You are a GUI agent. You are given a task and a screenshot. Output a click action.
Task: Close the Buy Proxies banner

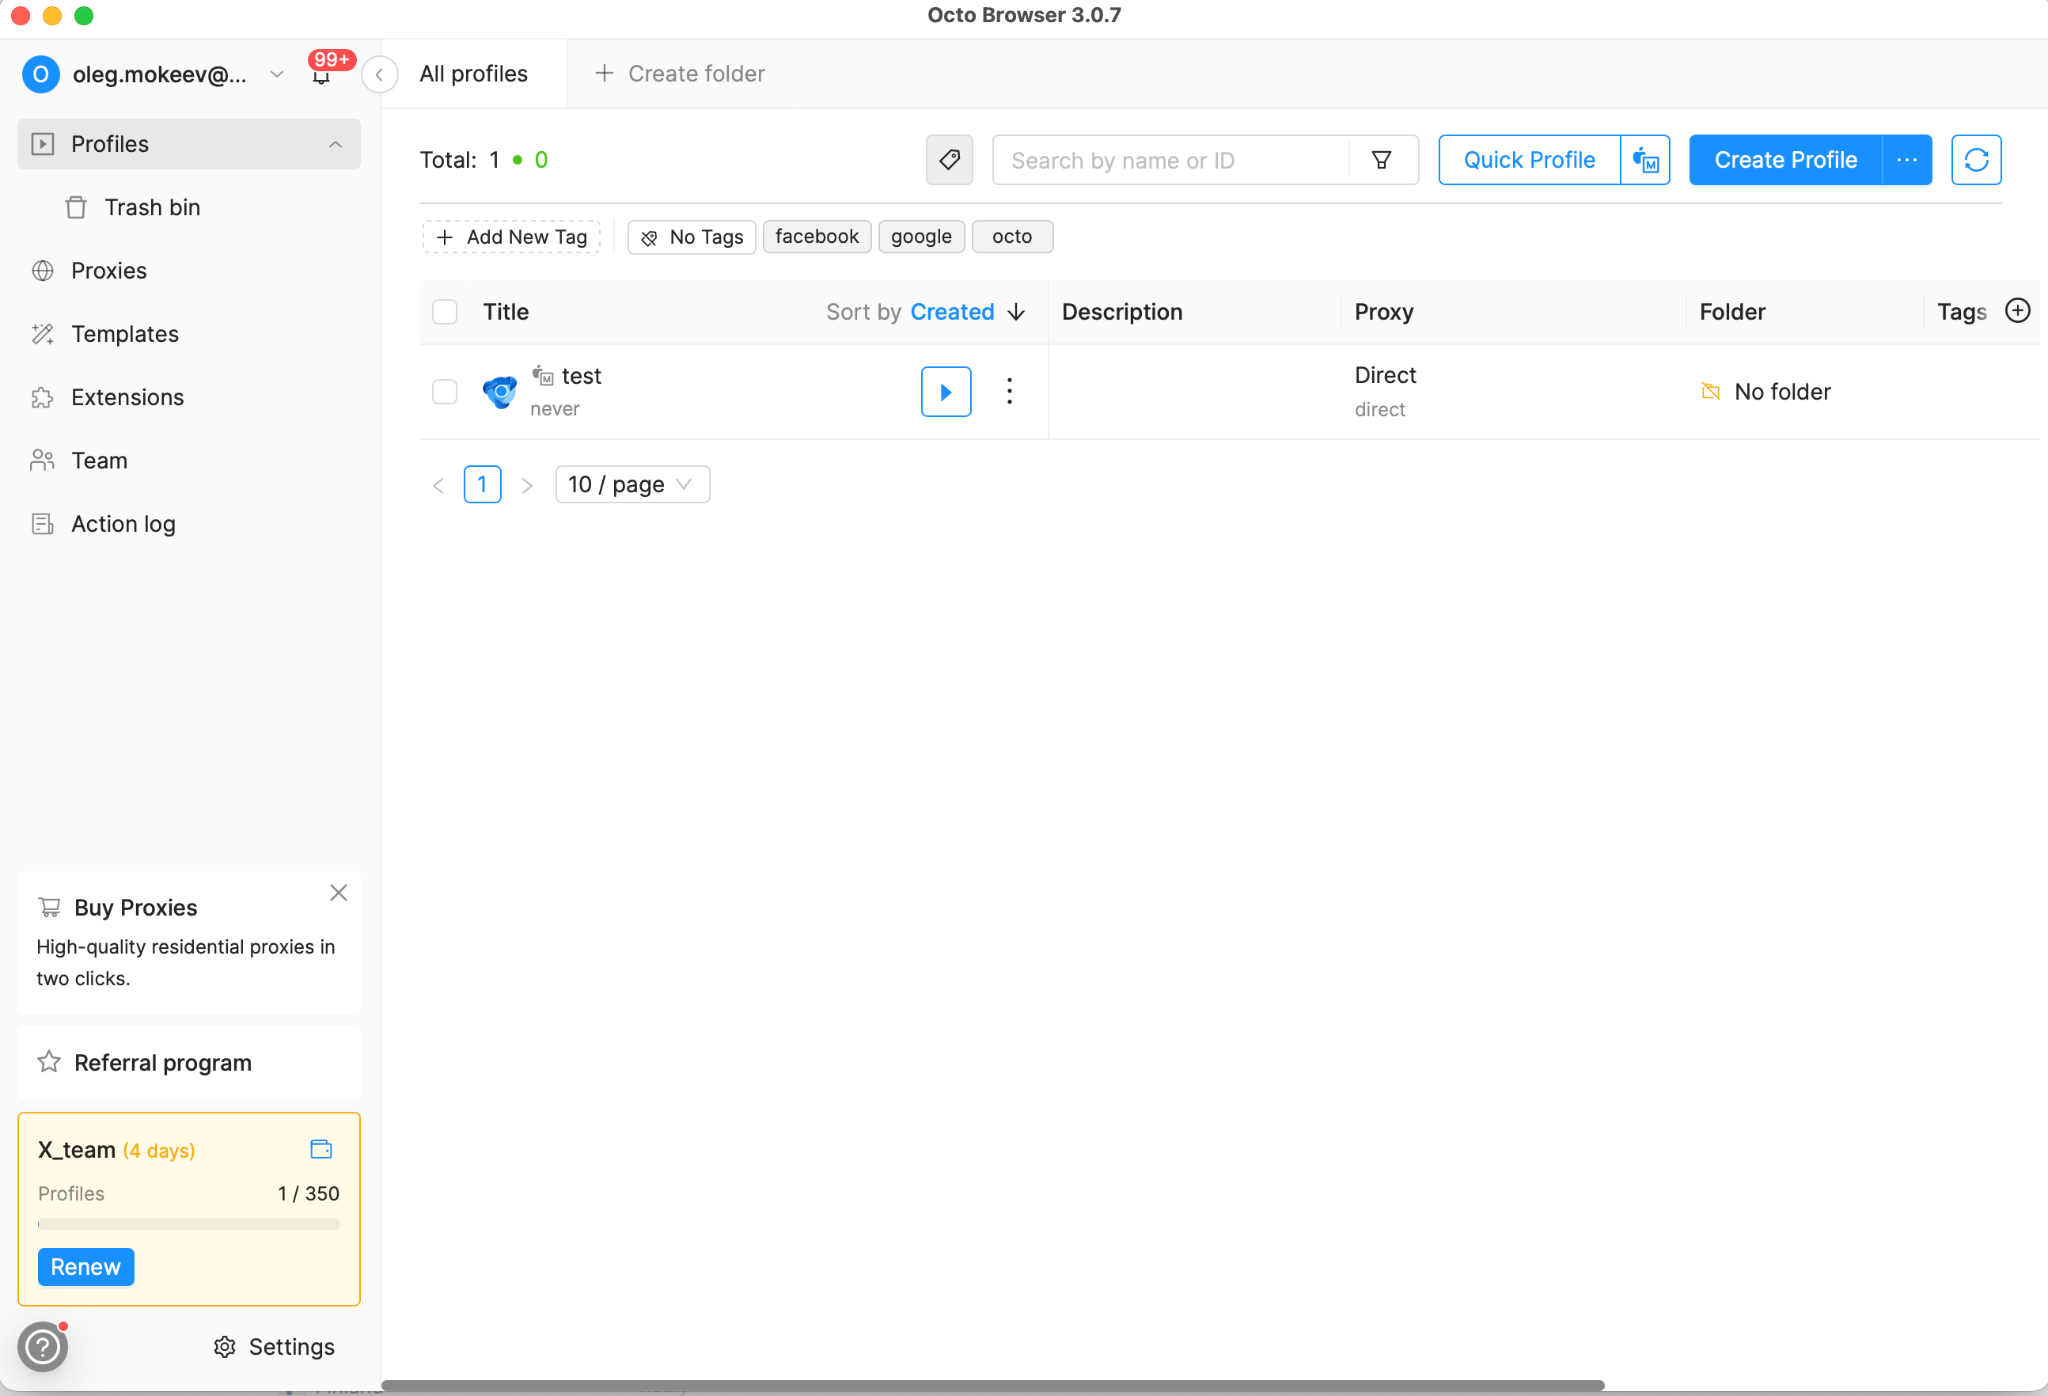(x=339, y=892)
